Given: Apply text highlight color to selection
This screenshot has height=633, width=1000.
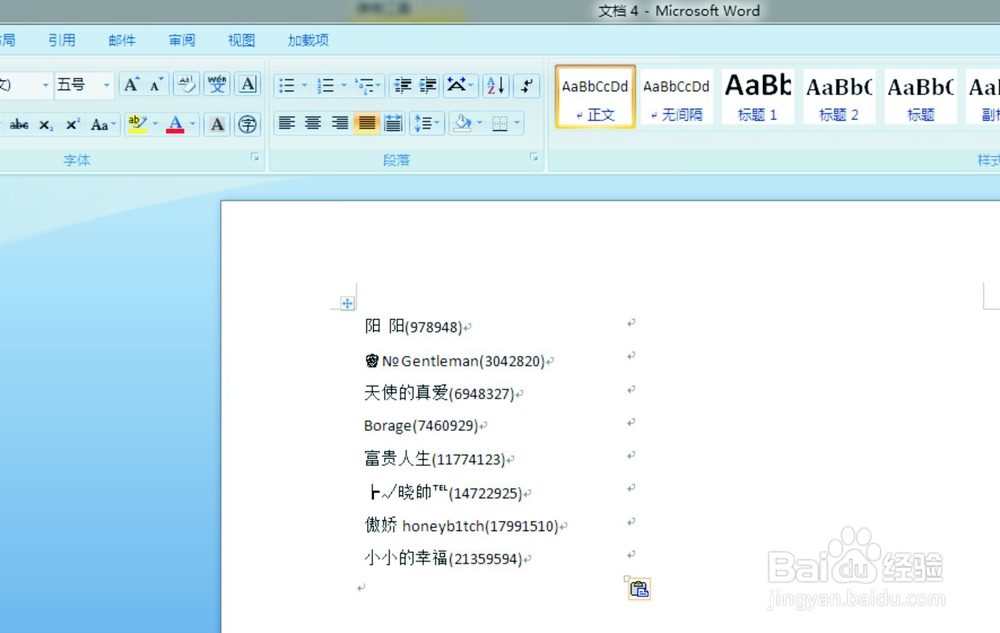Looking at the screenshot, I should pyautogui.click(x=137, y=123).
